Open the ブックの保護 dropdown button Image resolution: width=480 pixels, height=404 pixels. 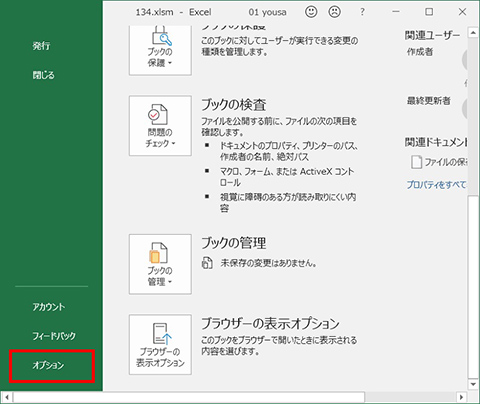[x=160, y=50]
